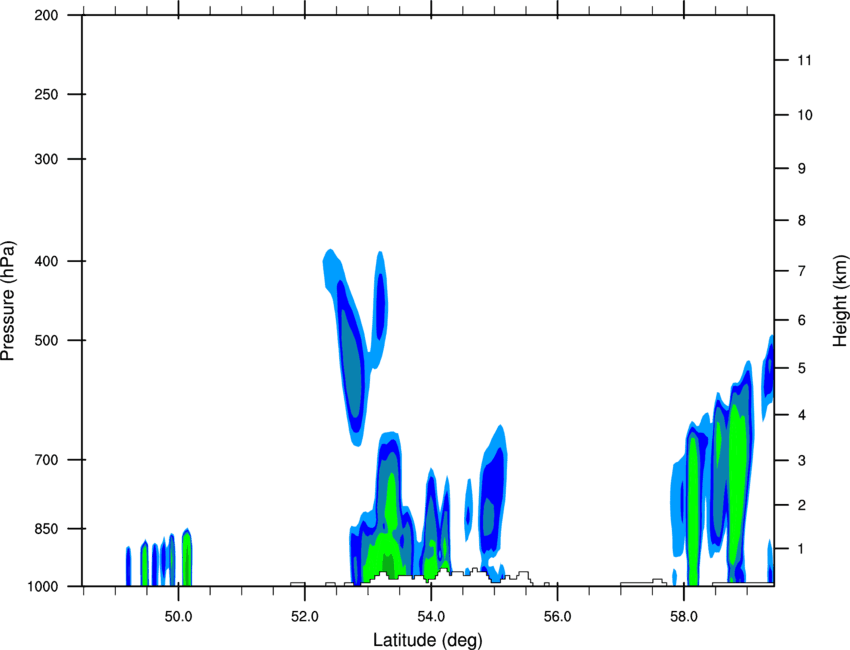The width and height of the screenshot is (850, 650).
Task: Click the 1 km height tick label
Action: (x=801, y=549)
